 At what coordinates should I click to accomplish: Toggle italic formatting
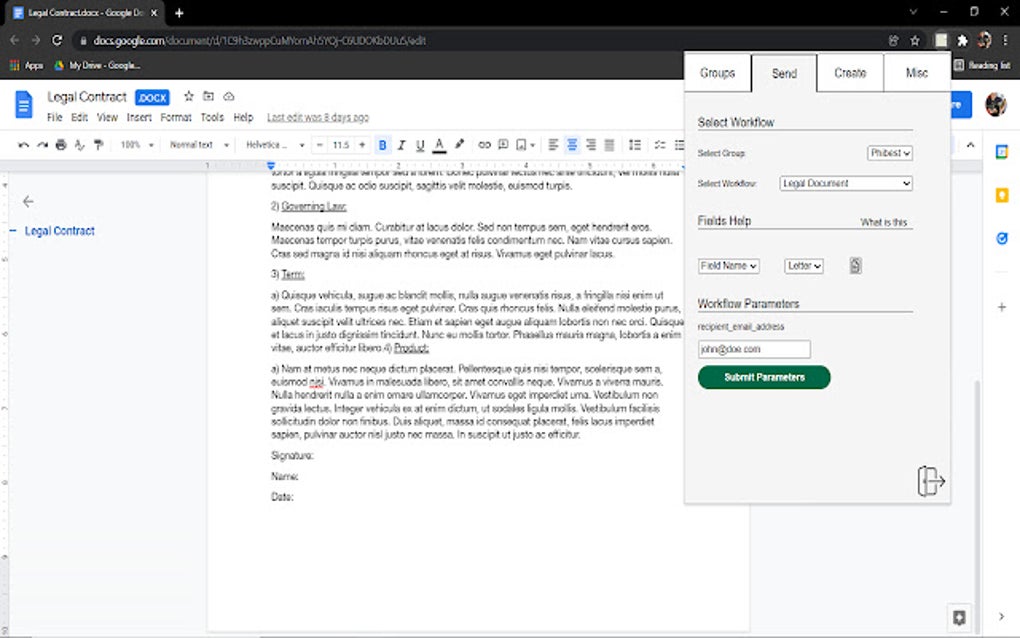400,144
